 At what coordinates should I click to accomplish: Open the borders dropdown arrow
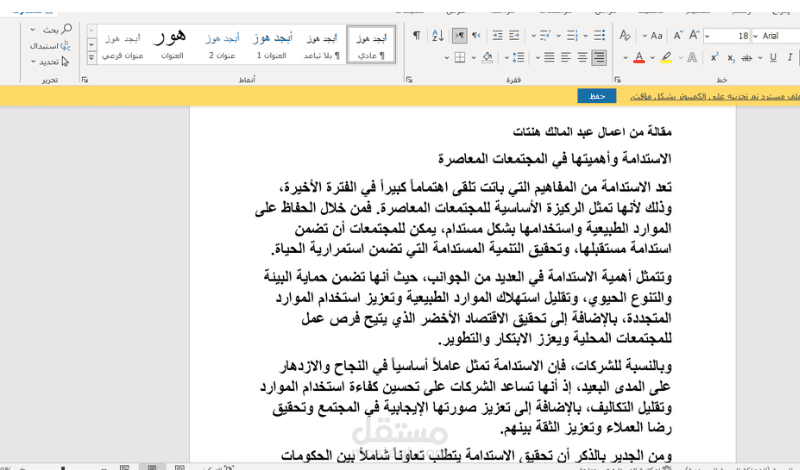pos(447,58)
